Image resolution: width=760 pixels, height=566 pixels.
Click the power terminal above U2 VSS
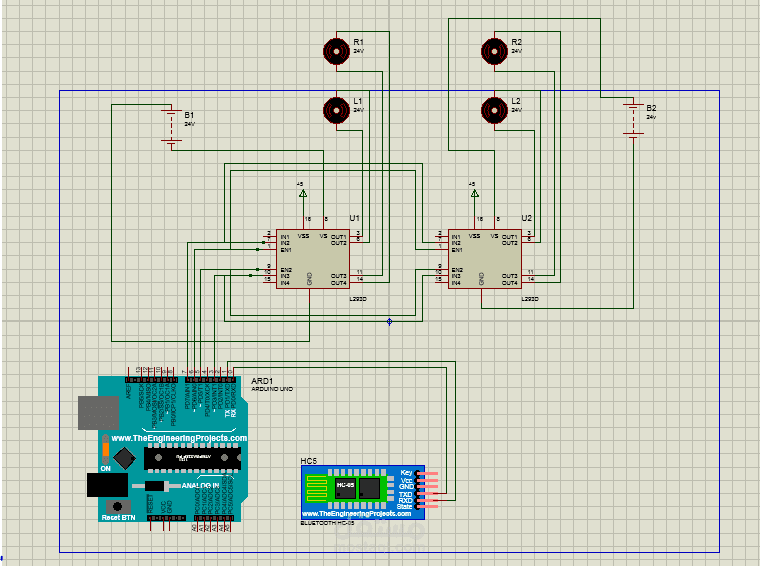coord(475,193)
